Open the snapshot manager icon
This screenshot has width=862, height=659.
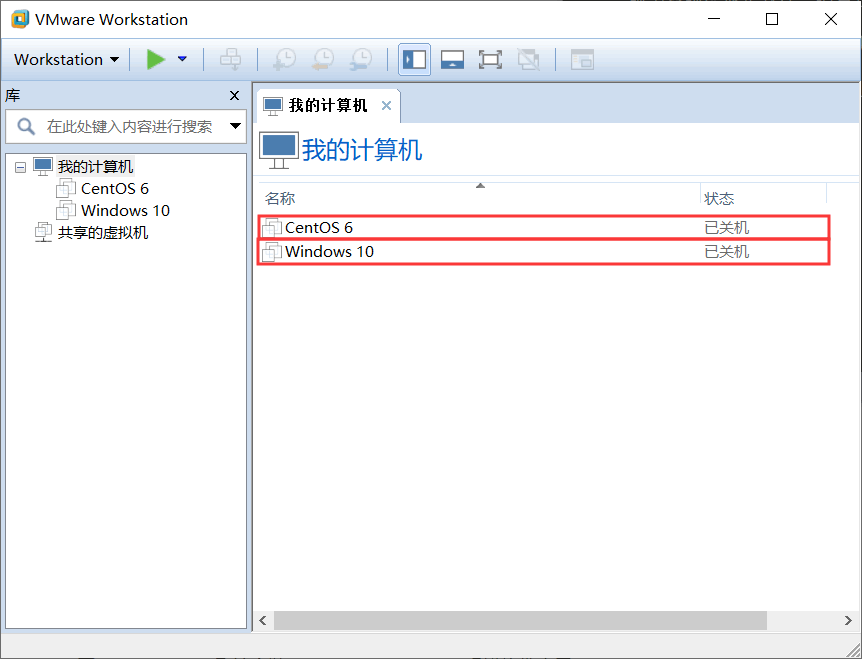pyautogui.click(x=360, y=60)
